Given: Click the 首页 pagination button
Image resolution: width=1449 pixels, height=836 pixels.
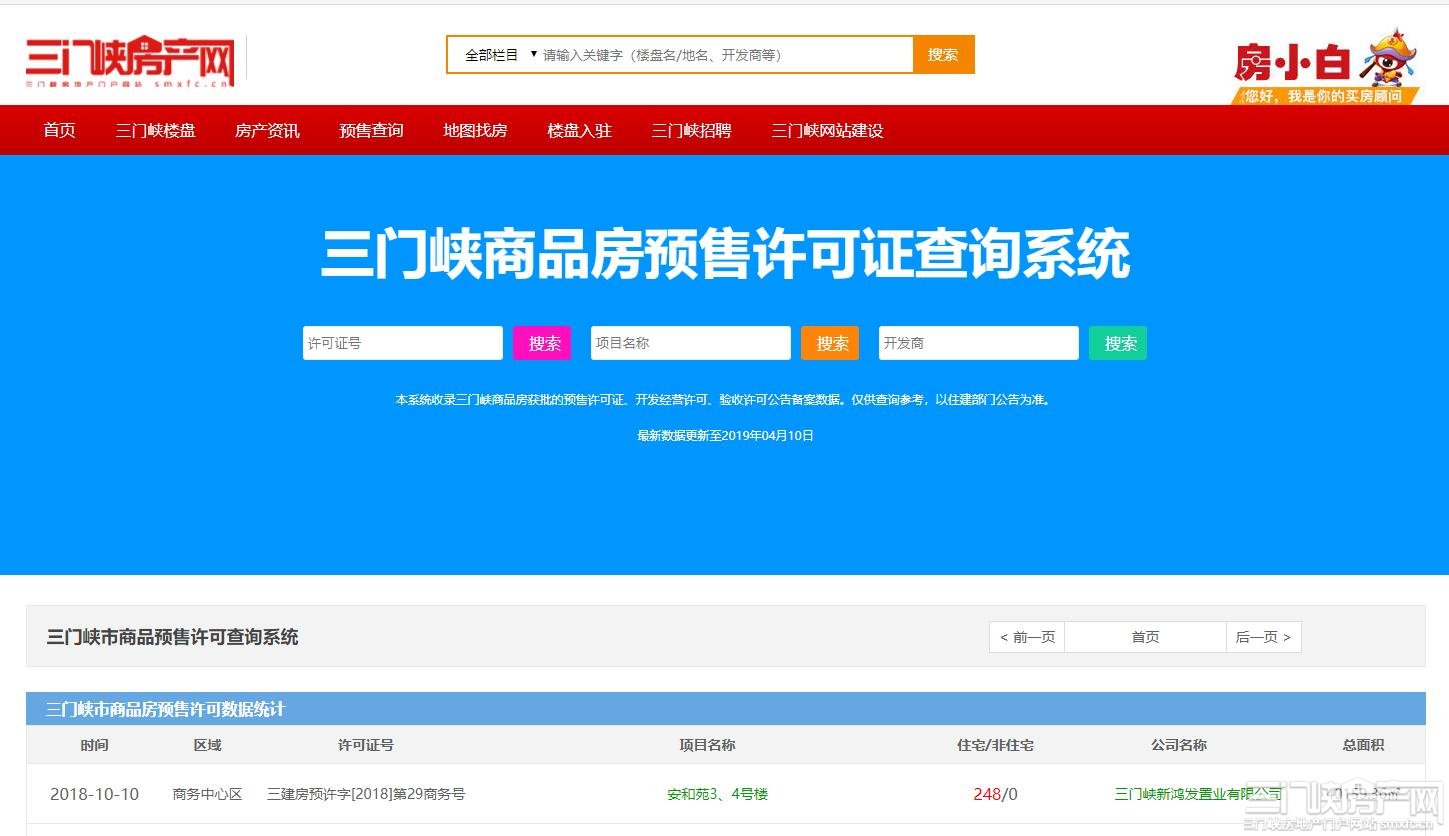Looking at the screenshot, I should [1145, 637].
